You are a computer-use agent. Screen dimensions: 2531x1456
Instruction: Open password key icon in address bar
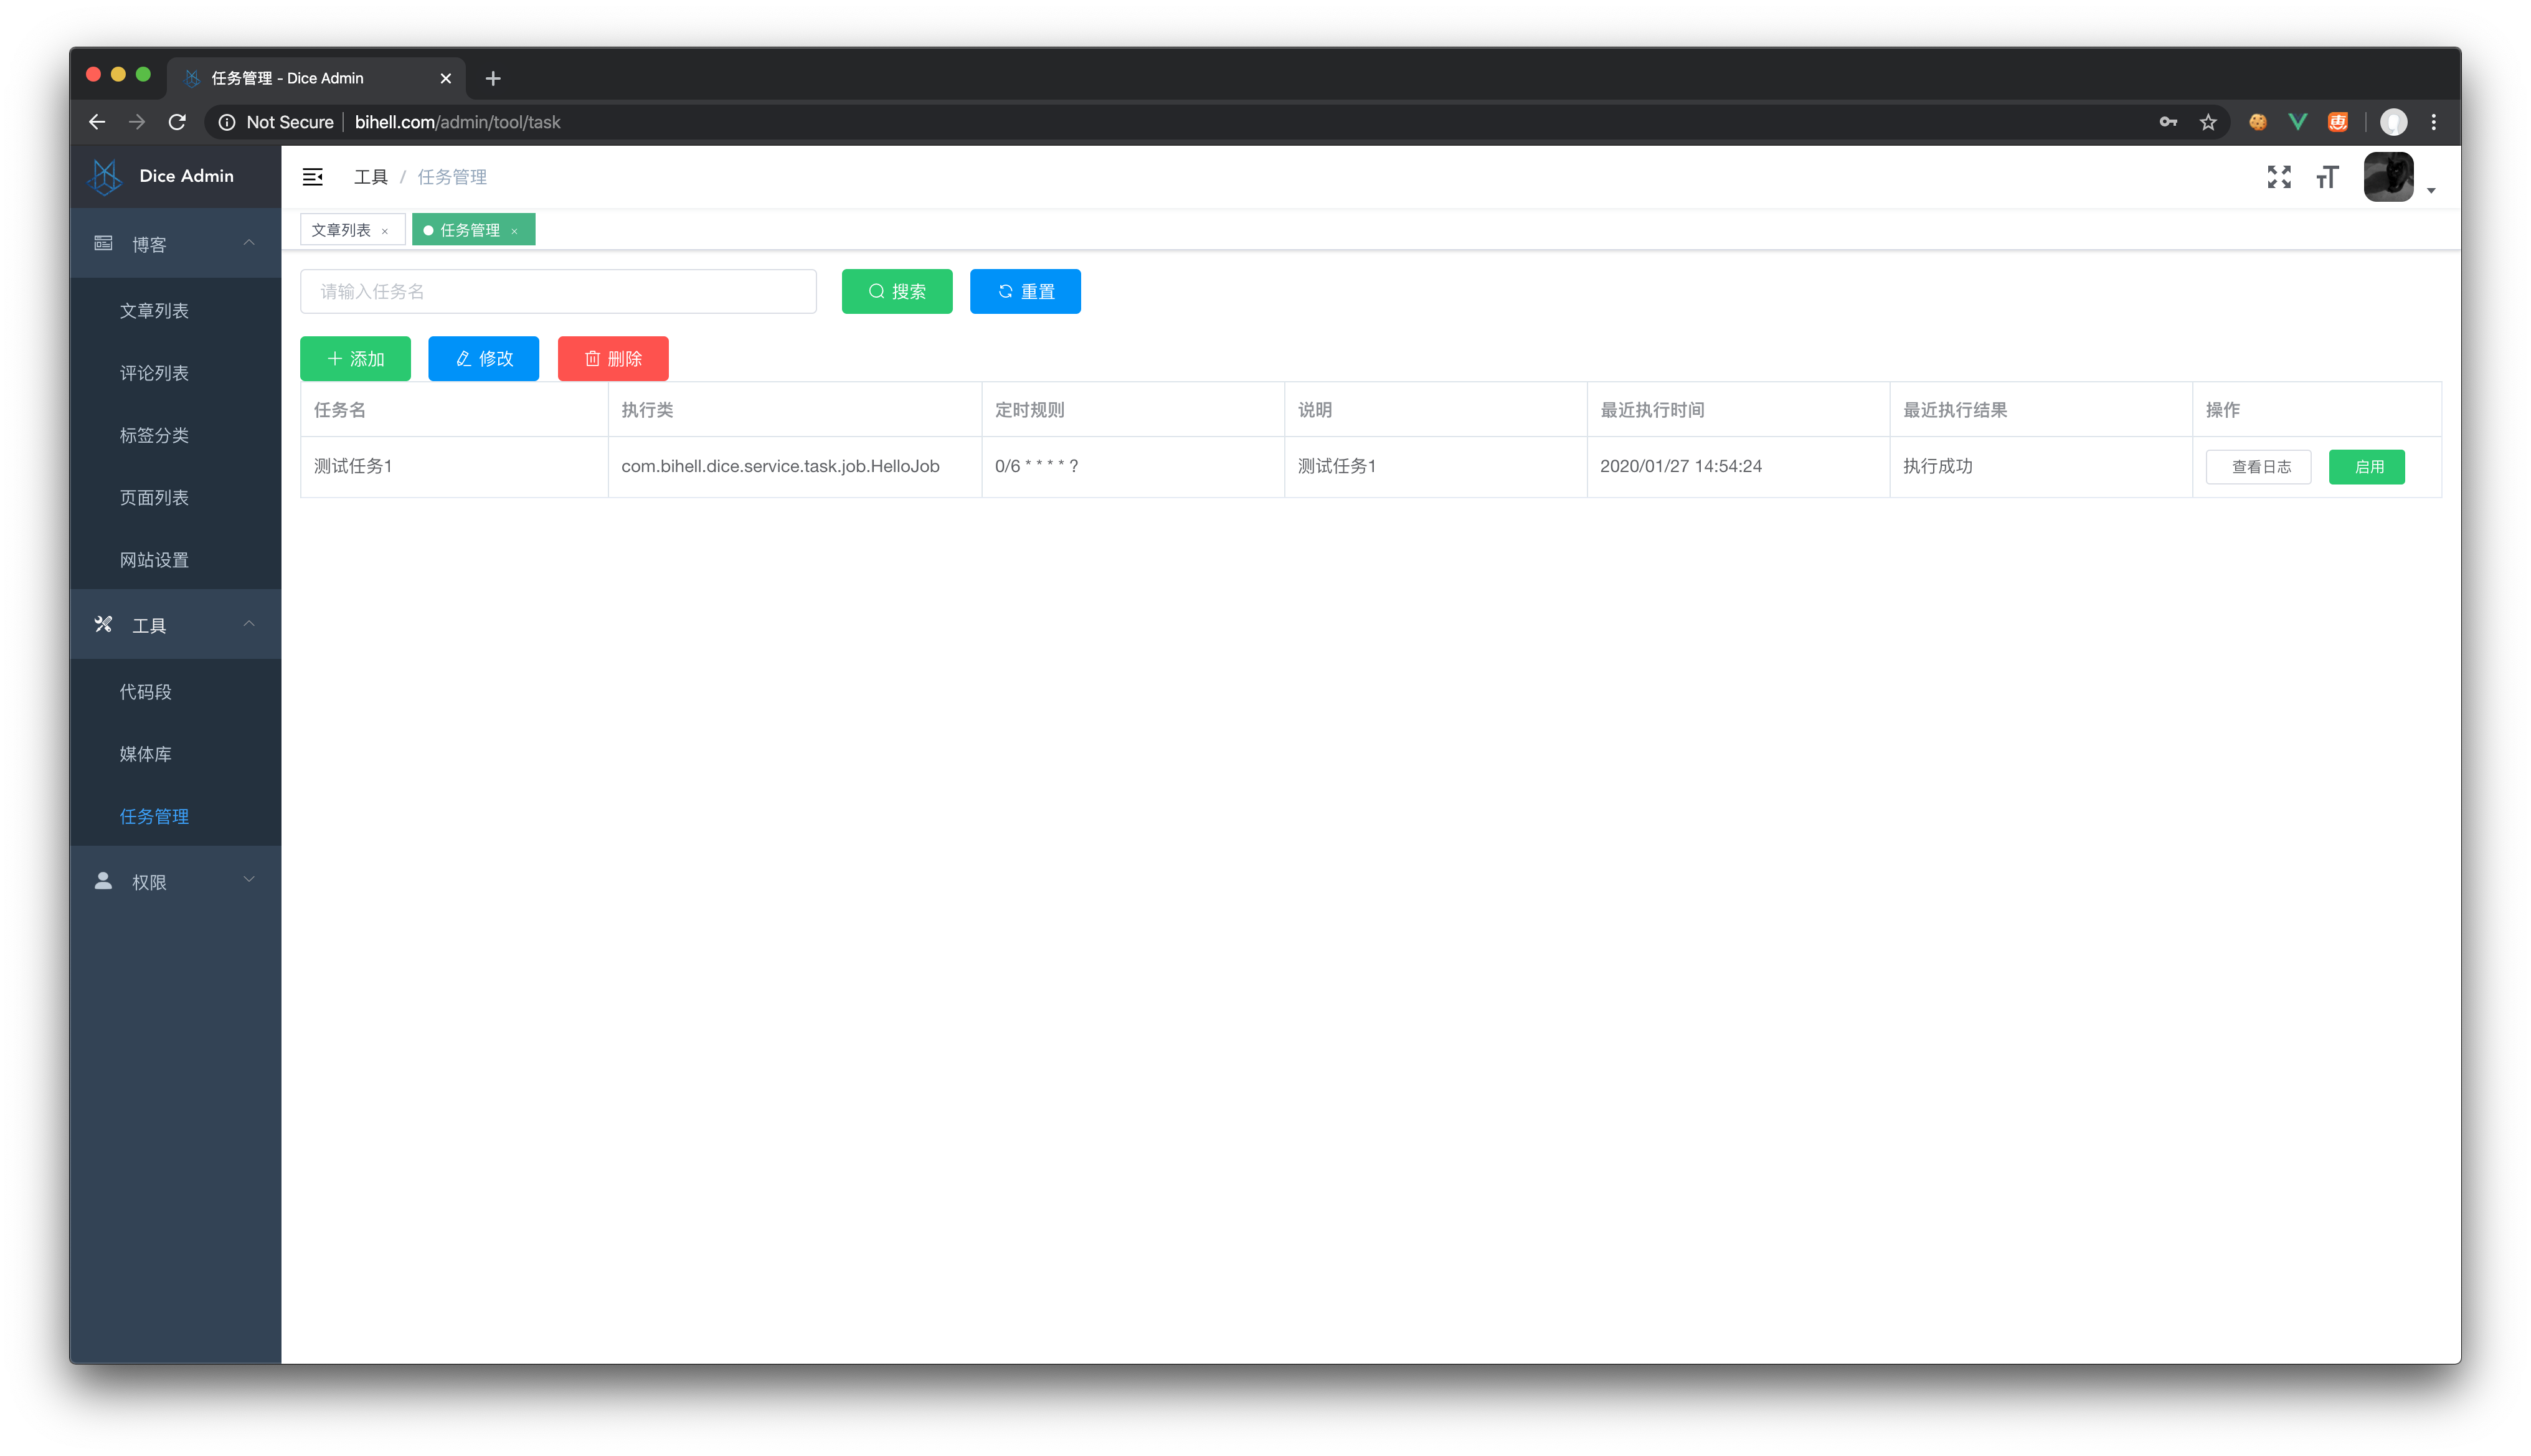tap(2167, 122)
